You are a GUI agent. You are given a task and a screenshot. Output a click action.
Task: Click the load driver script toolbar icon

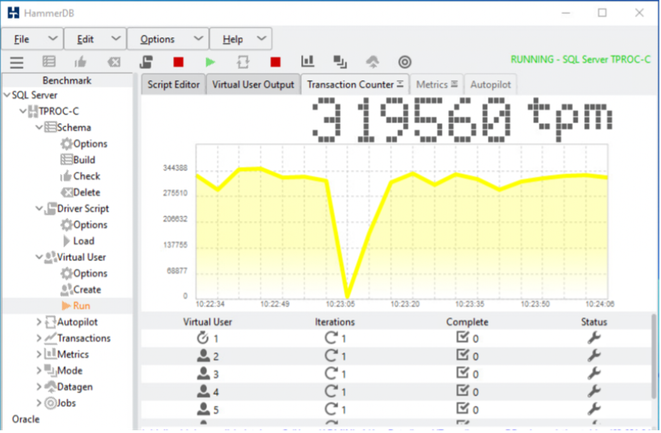tap(146, 62)
